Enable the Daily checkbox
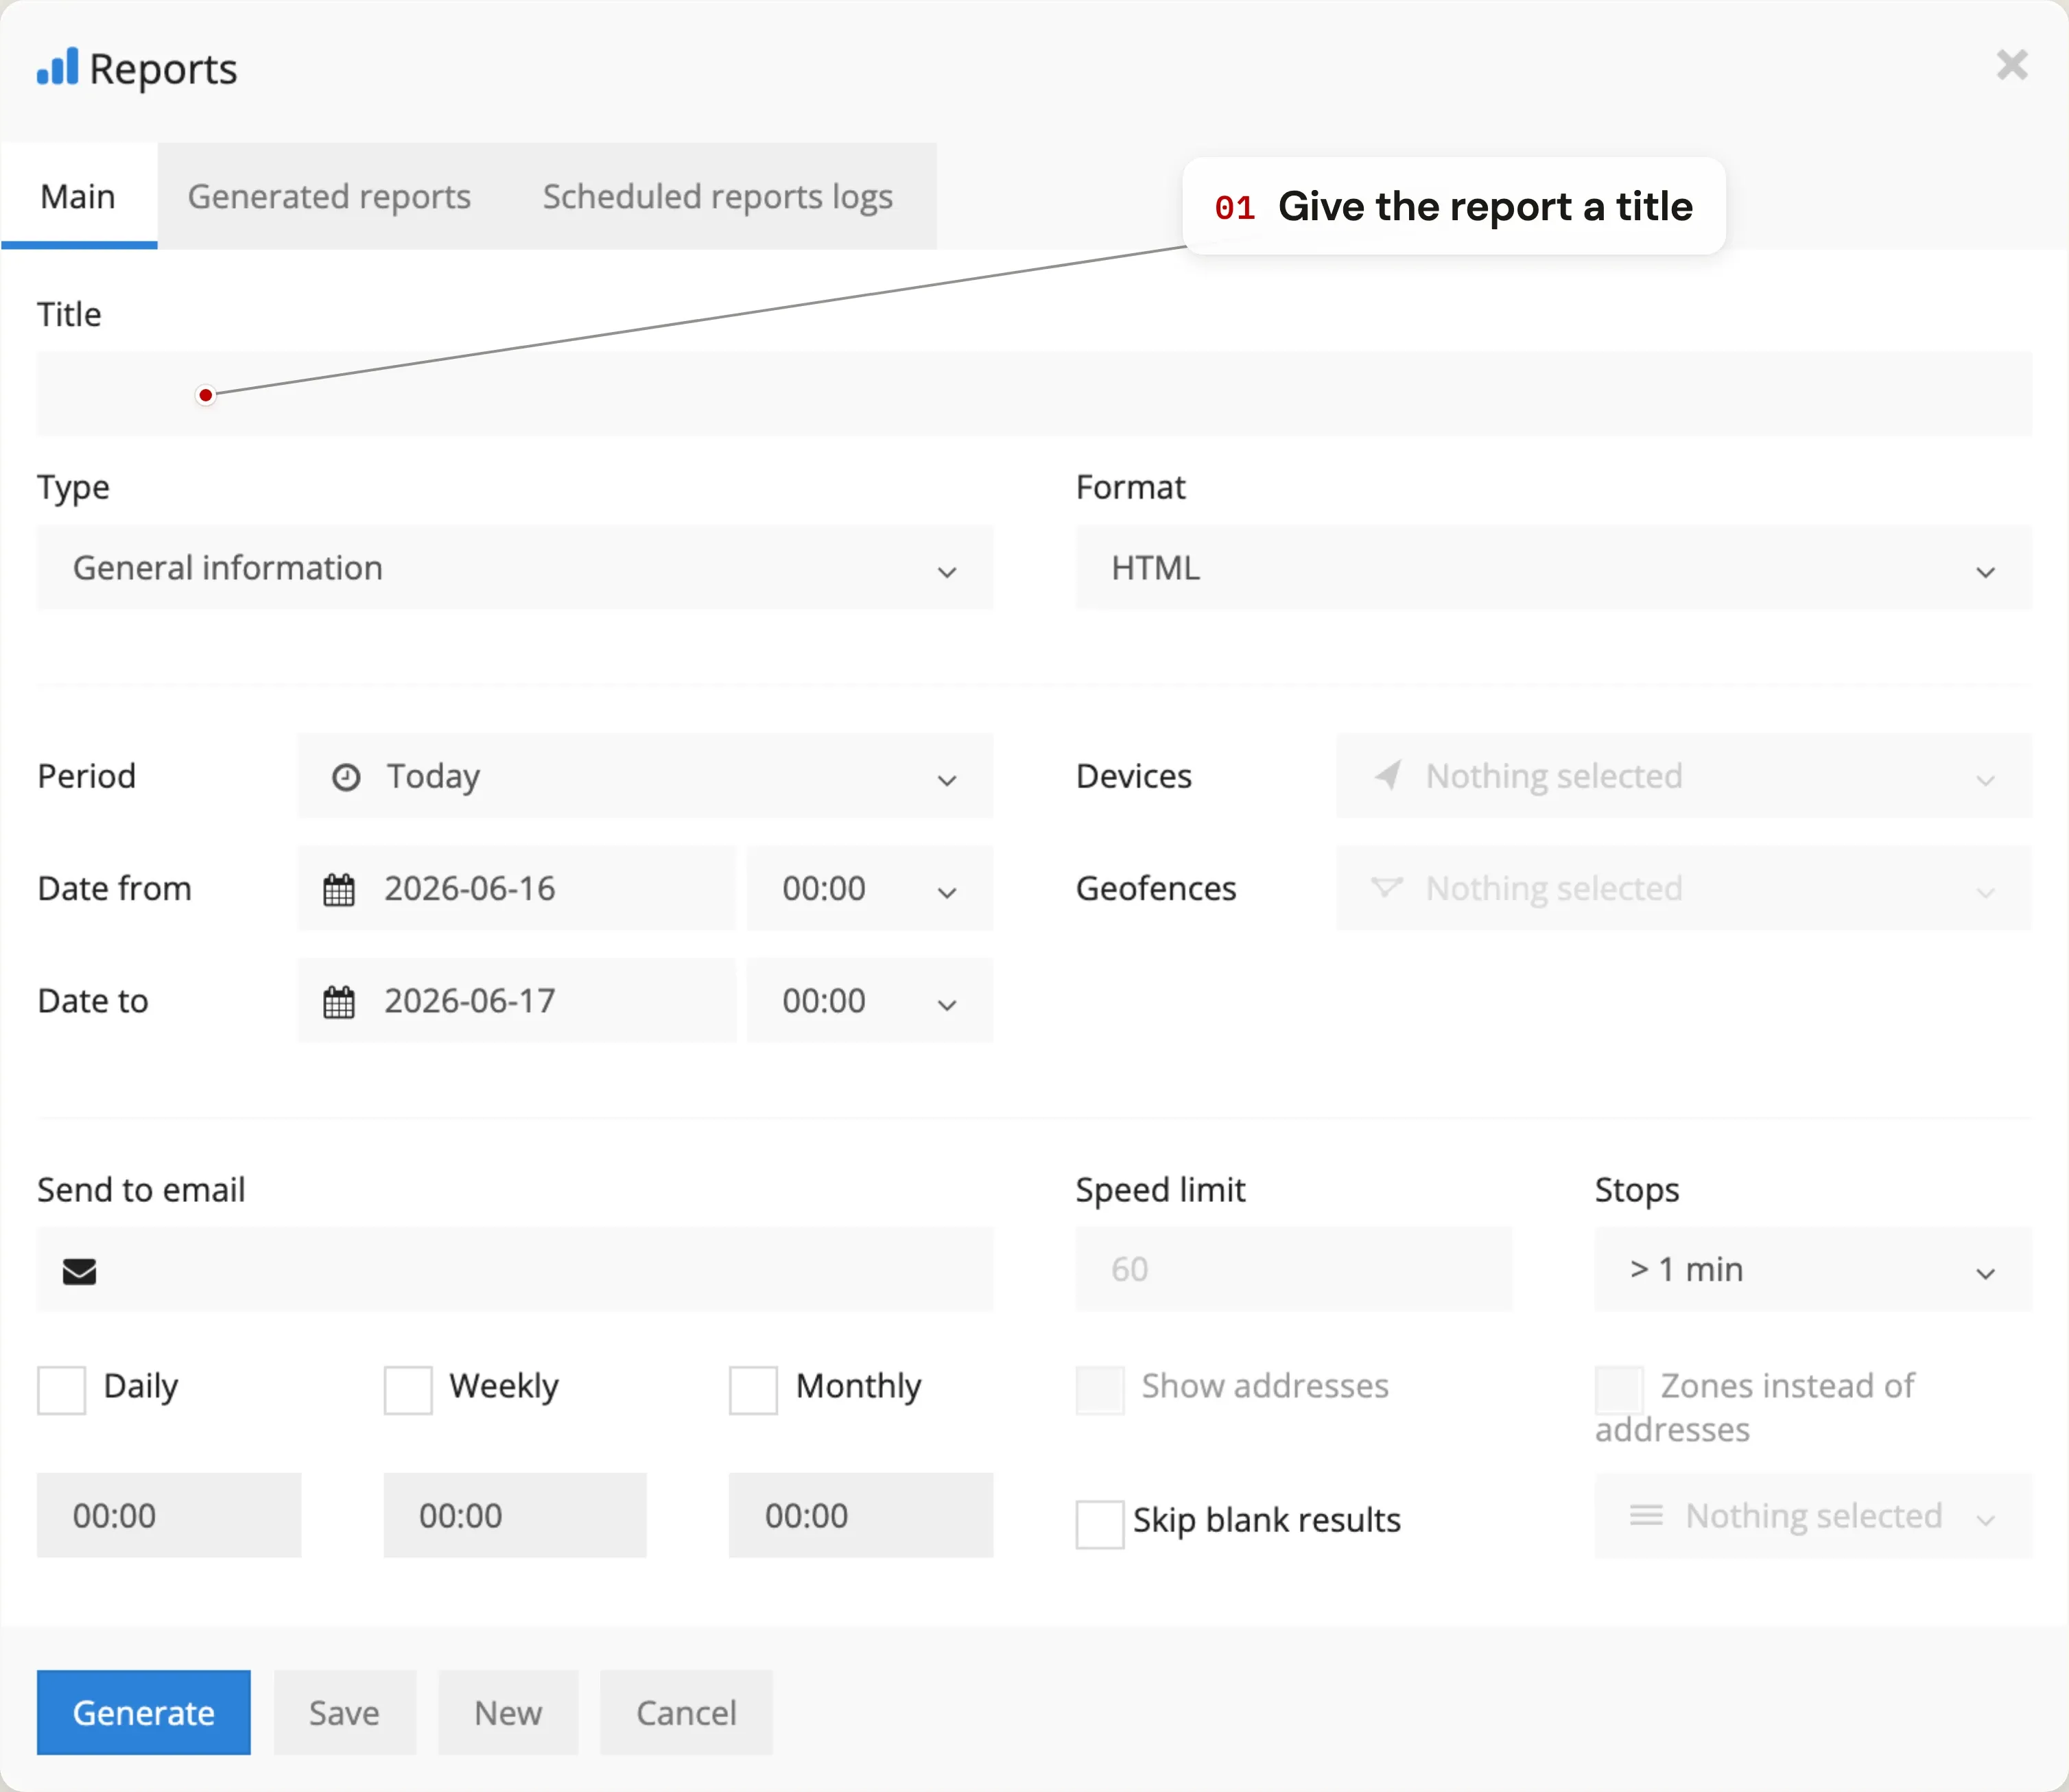Viewport: 2069px width, 1792px height. (62, 1390)
